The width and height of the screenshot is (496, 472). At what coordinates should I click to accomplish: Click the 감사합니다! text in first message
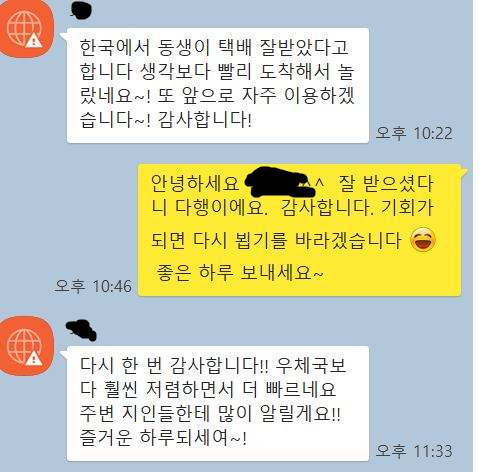click(x=204, y=120)
